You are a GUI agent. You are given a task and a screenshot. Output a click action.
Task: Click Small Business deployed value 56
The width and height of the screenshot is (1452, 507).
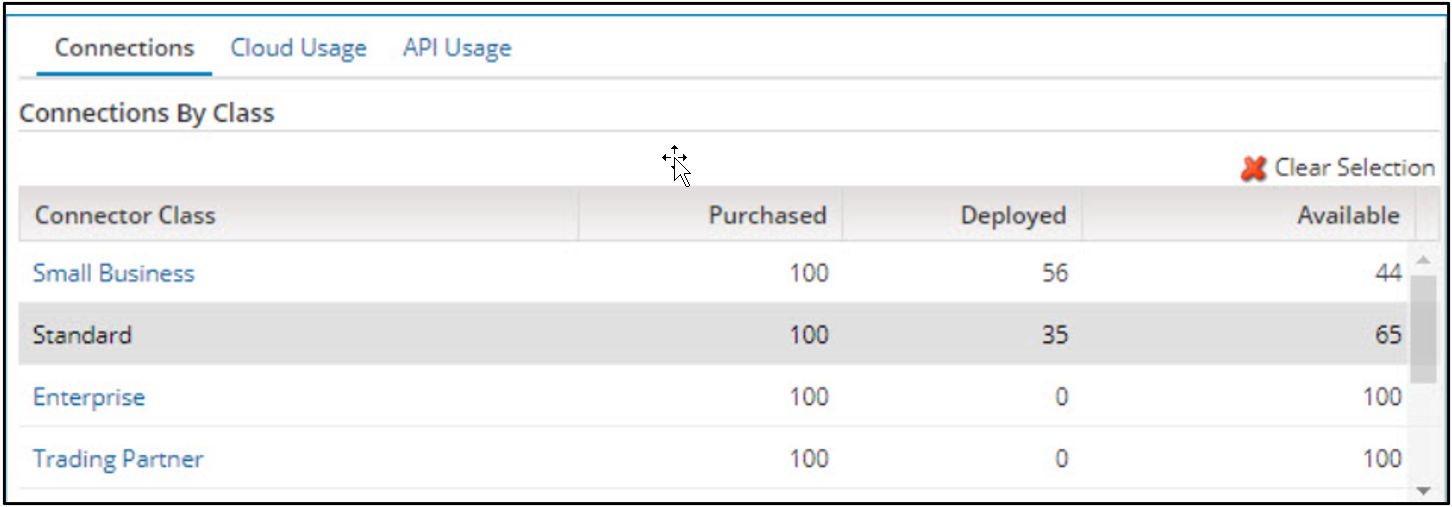(1053, 273)
